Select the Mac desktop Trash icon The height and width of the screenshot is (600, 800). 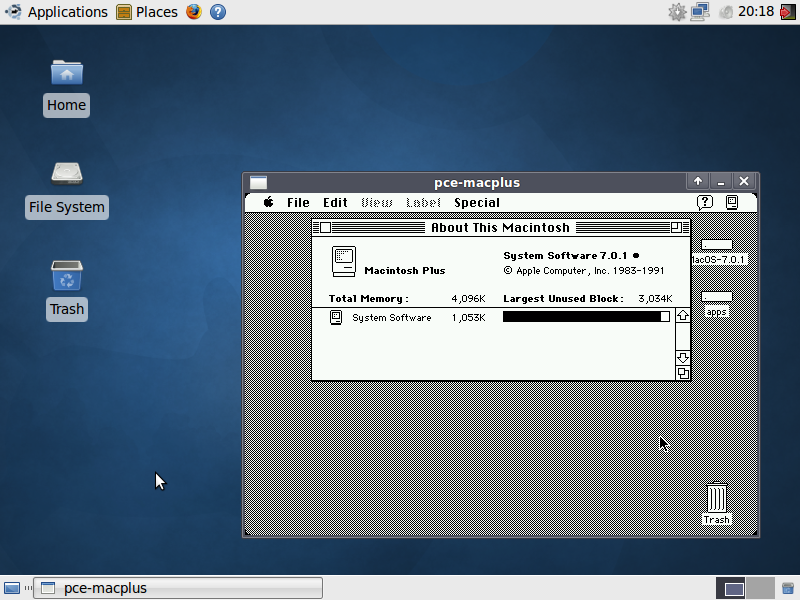tap(717, 497)
